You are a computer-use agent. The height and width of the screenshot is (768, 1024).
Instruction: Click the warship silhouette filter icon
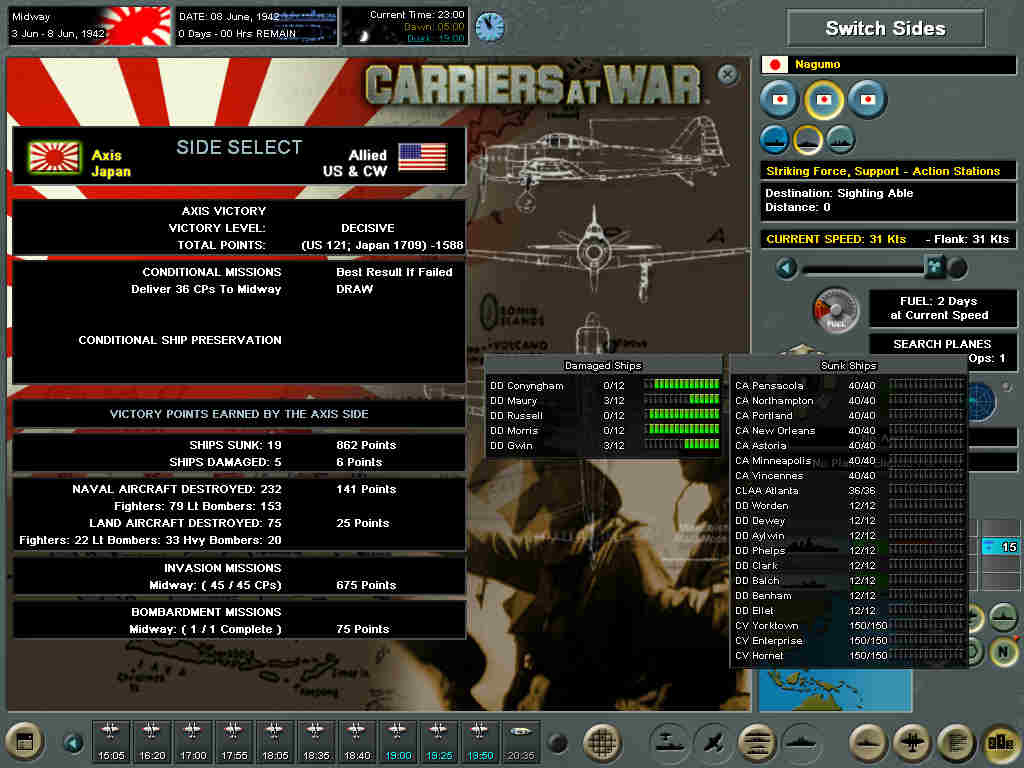pos(801,742)
